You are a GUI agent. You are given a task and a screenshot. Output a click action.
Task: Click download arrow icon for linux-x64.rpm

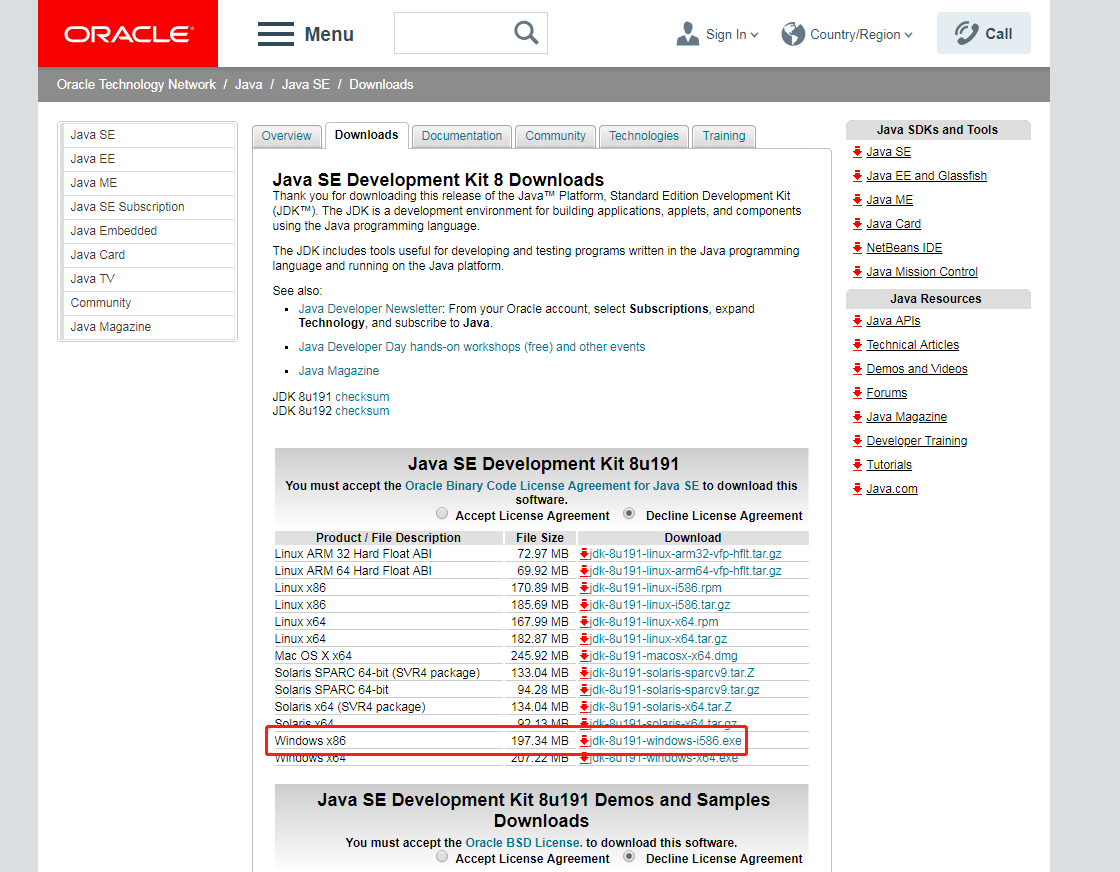click(x=584, y=622)
